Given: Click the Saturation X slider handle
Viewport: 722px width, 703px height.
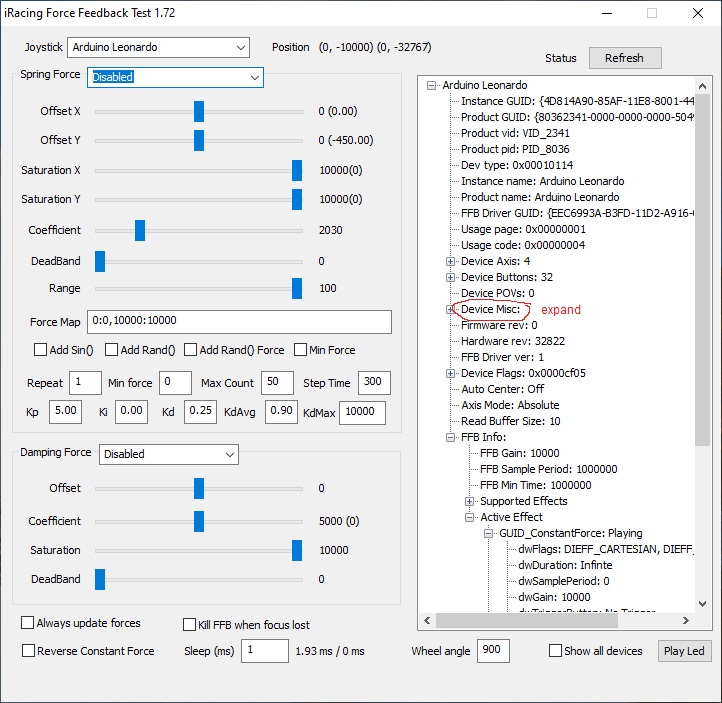Looking at the screenshot, I should [297, 171].
